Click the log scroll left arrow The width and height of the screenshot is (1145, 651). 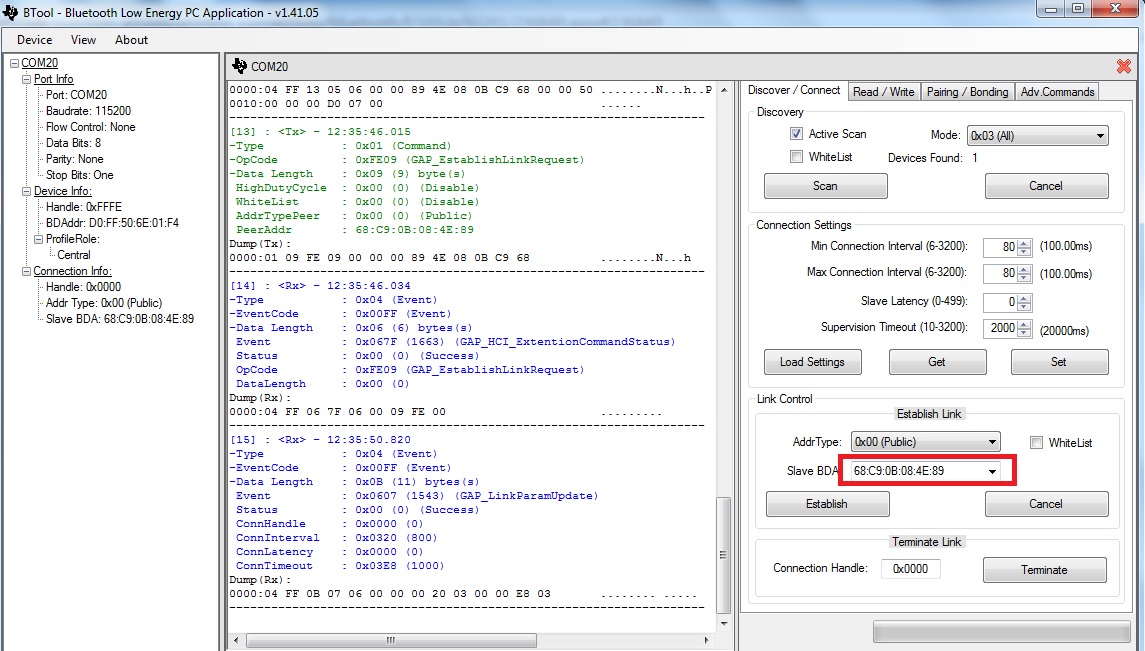[x=236, y=640]
